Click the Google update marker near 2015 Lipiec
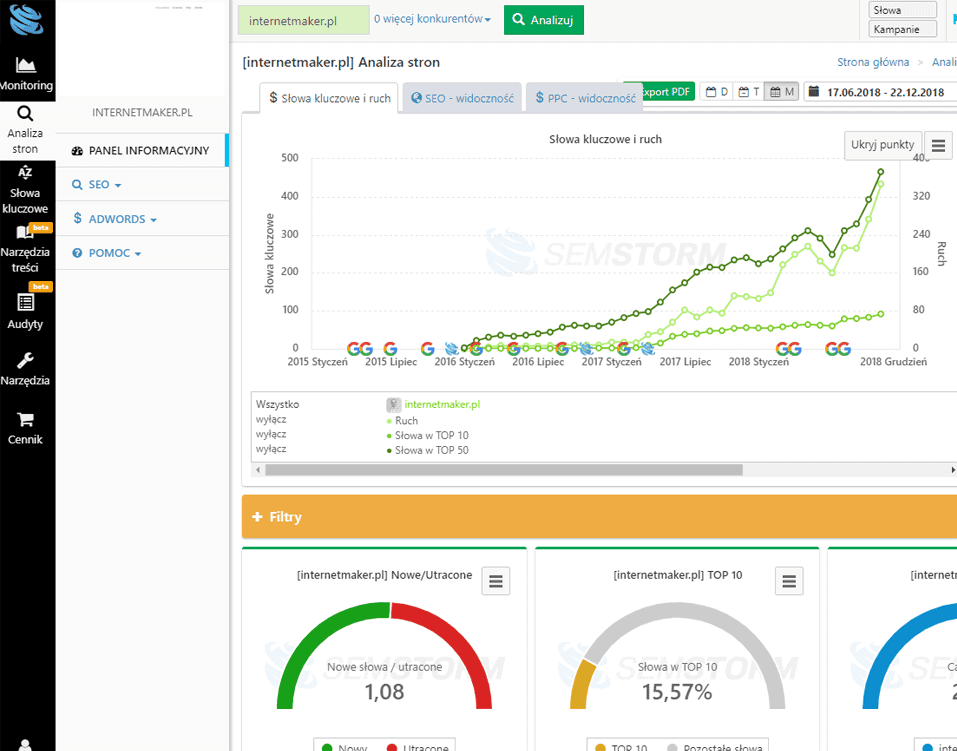This screenshot has height=751, width=957. pos(390,349)
